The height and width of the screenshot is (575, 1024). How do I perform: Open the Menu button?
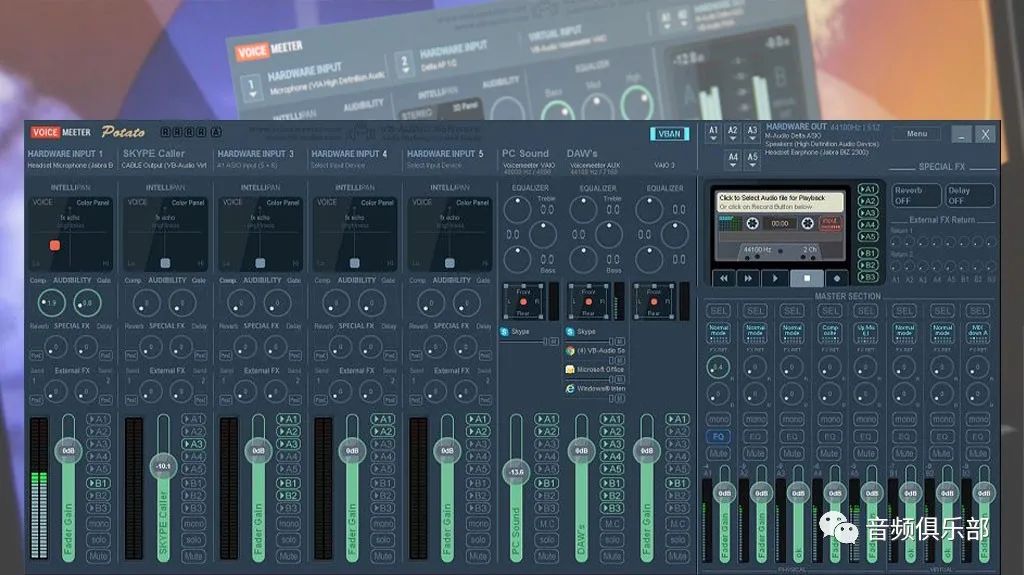917,133
